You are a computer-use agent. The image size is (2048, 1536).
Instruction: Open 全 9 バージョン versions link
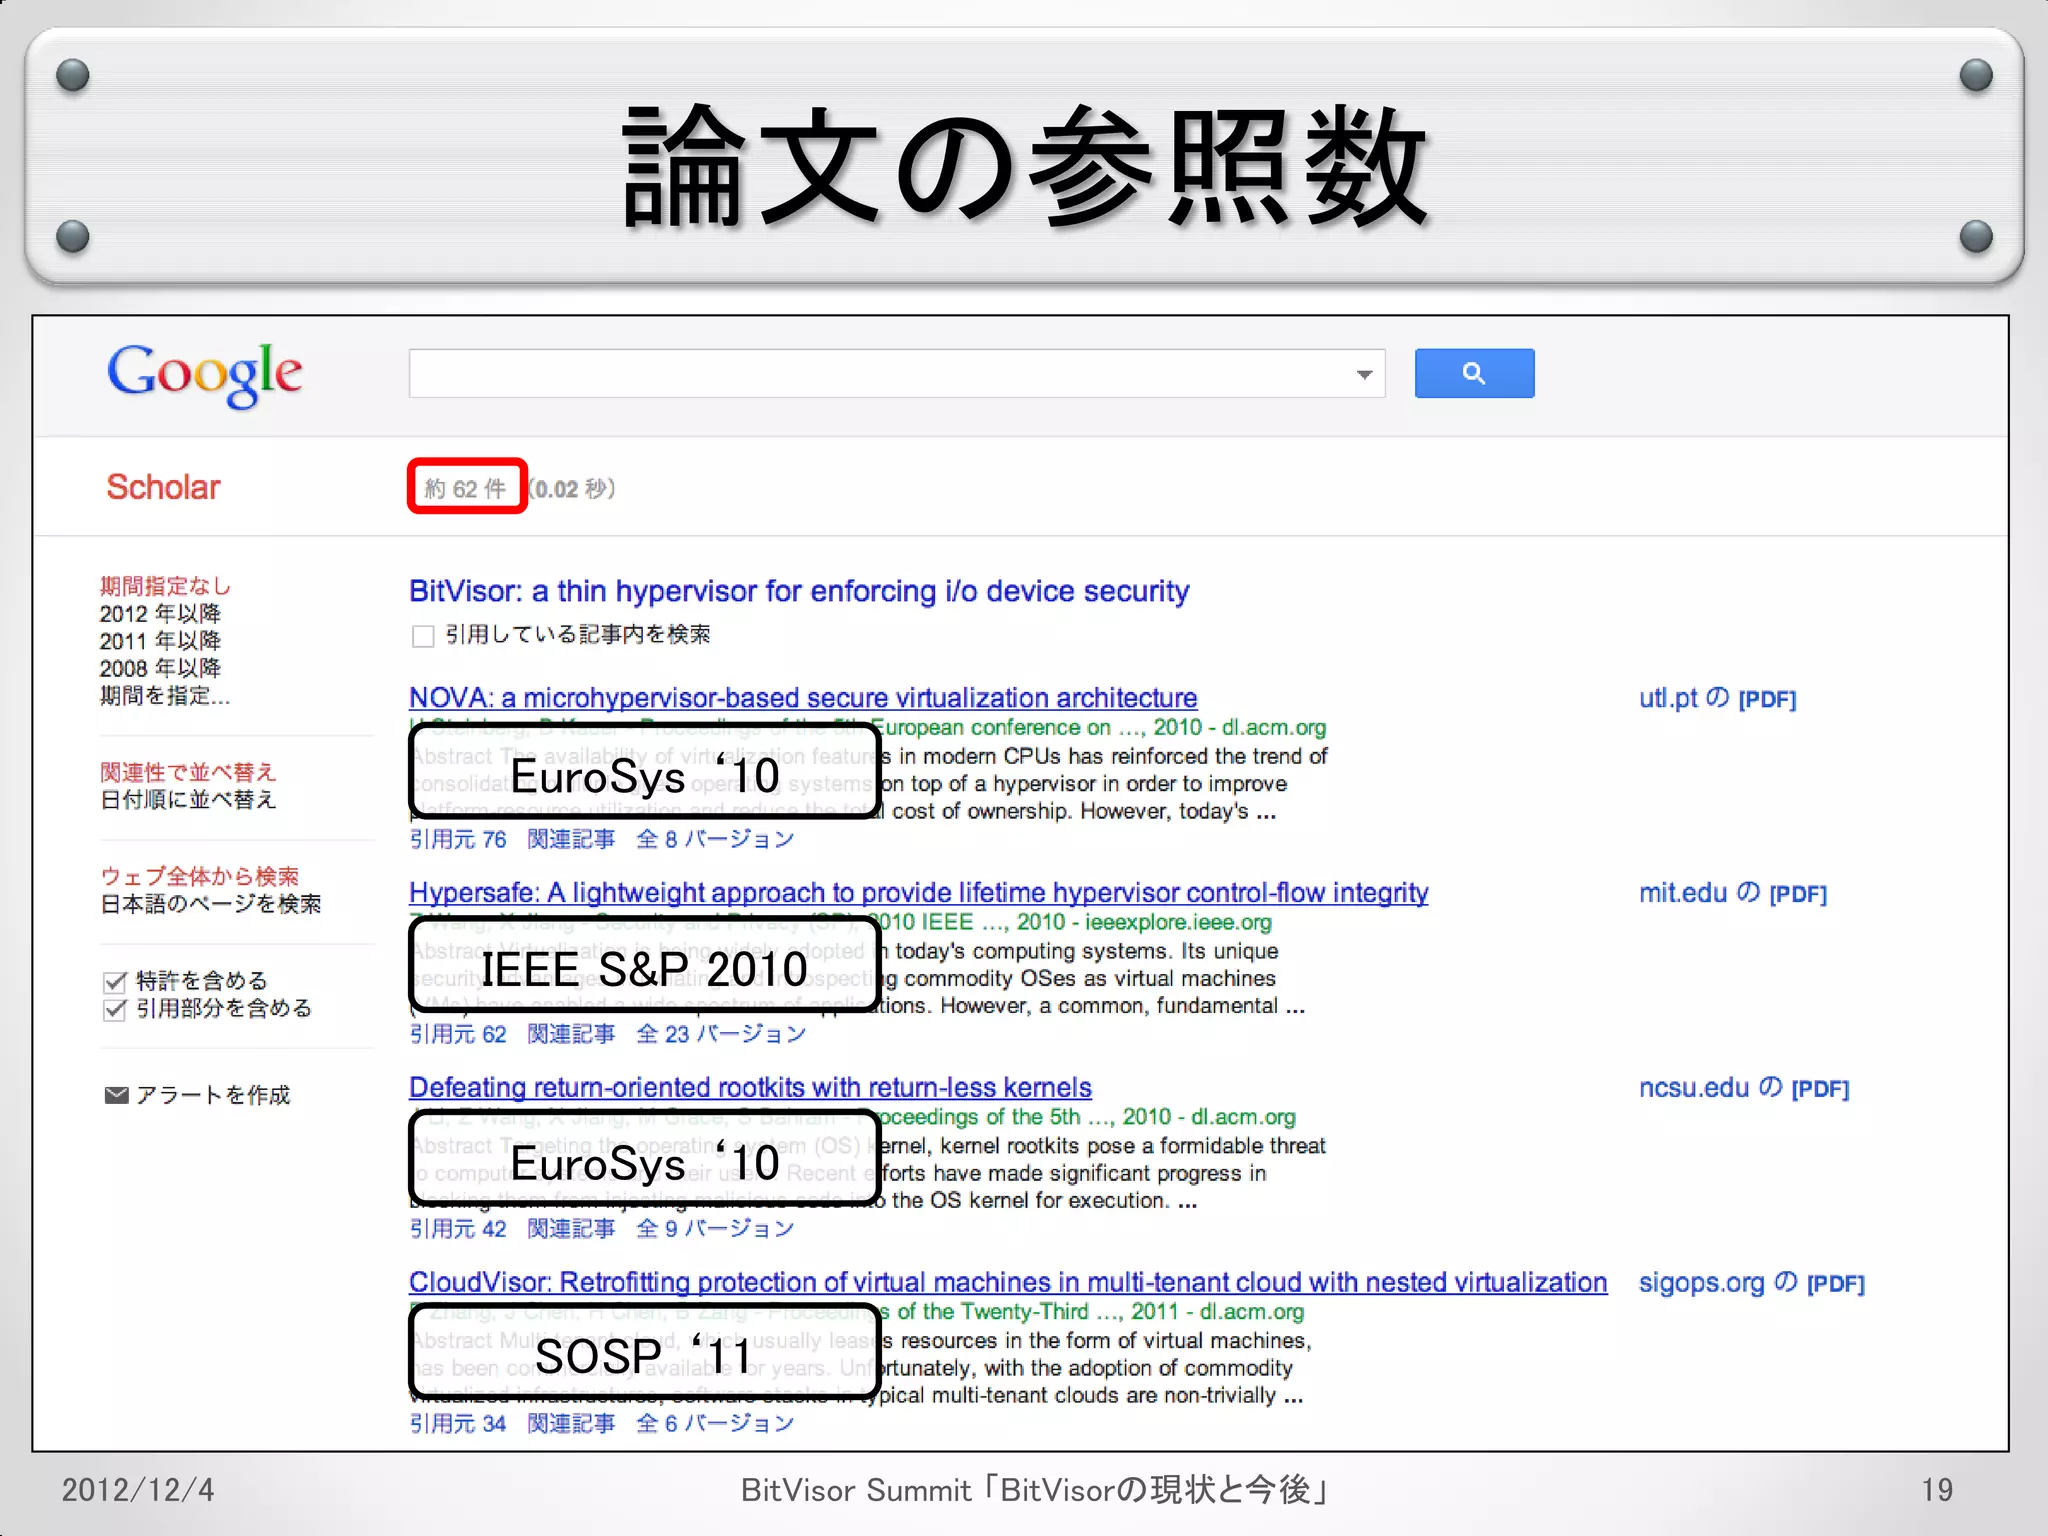715,1229
